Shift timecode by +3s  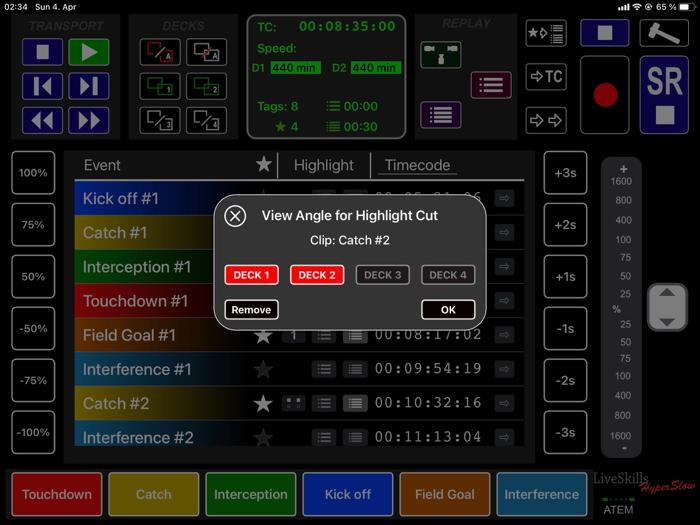pyautogui.click(x=565, y=173)
